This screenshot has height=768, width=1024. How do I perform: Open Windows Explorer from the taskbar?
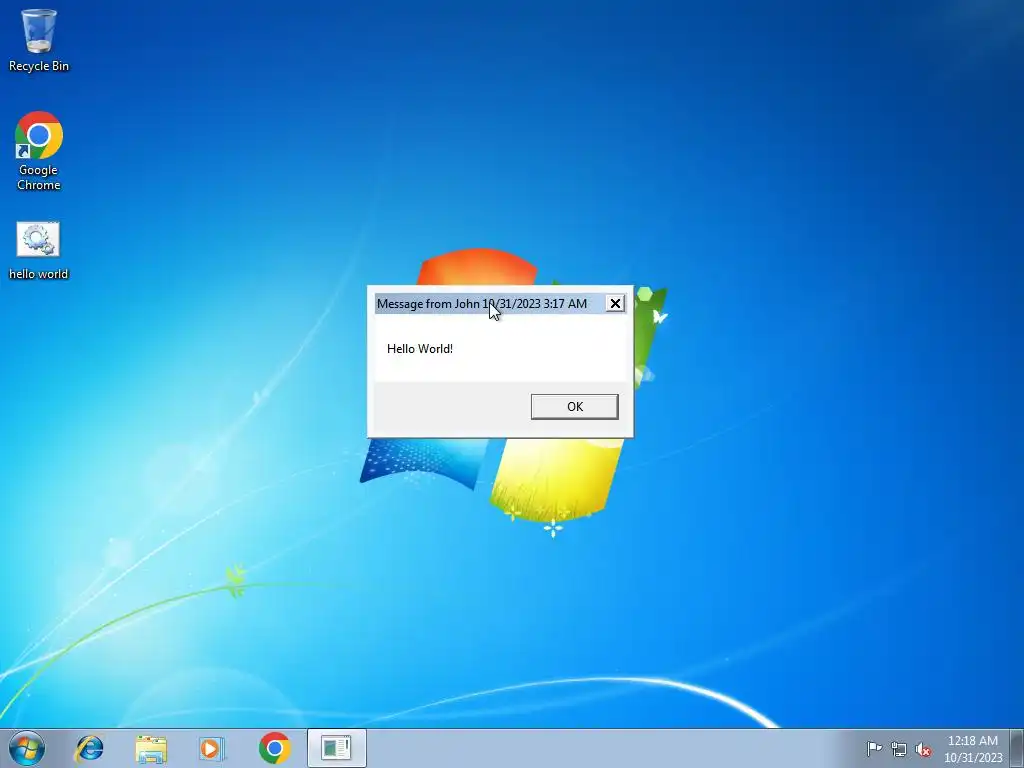coord(151,748)
